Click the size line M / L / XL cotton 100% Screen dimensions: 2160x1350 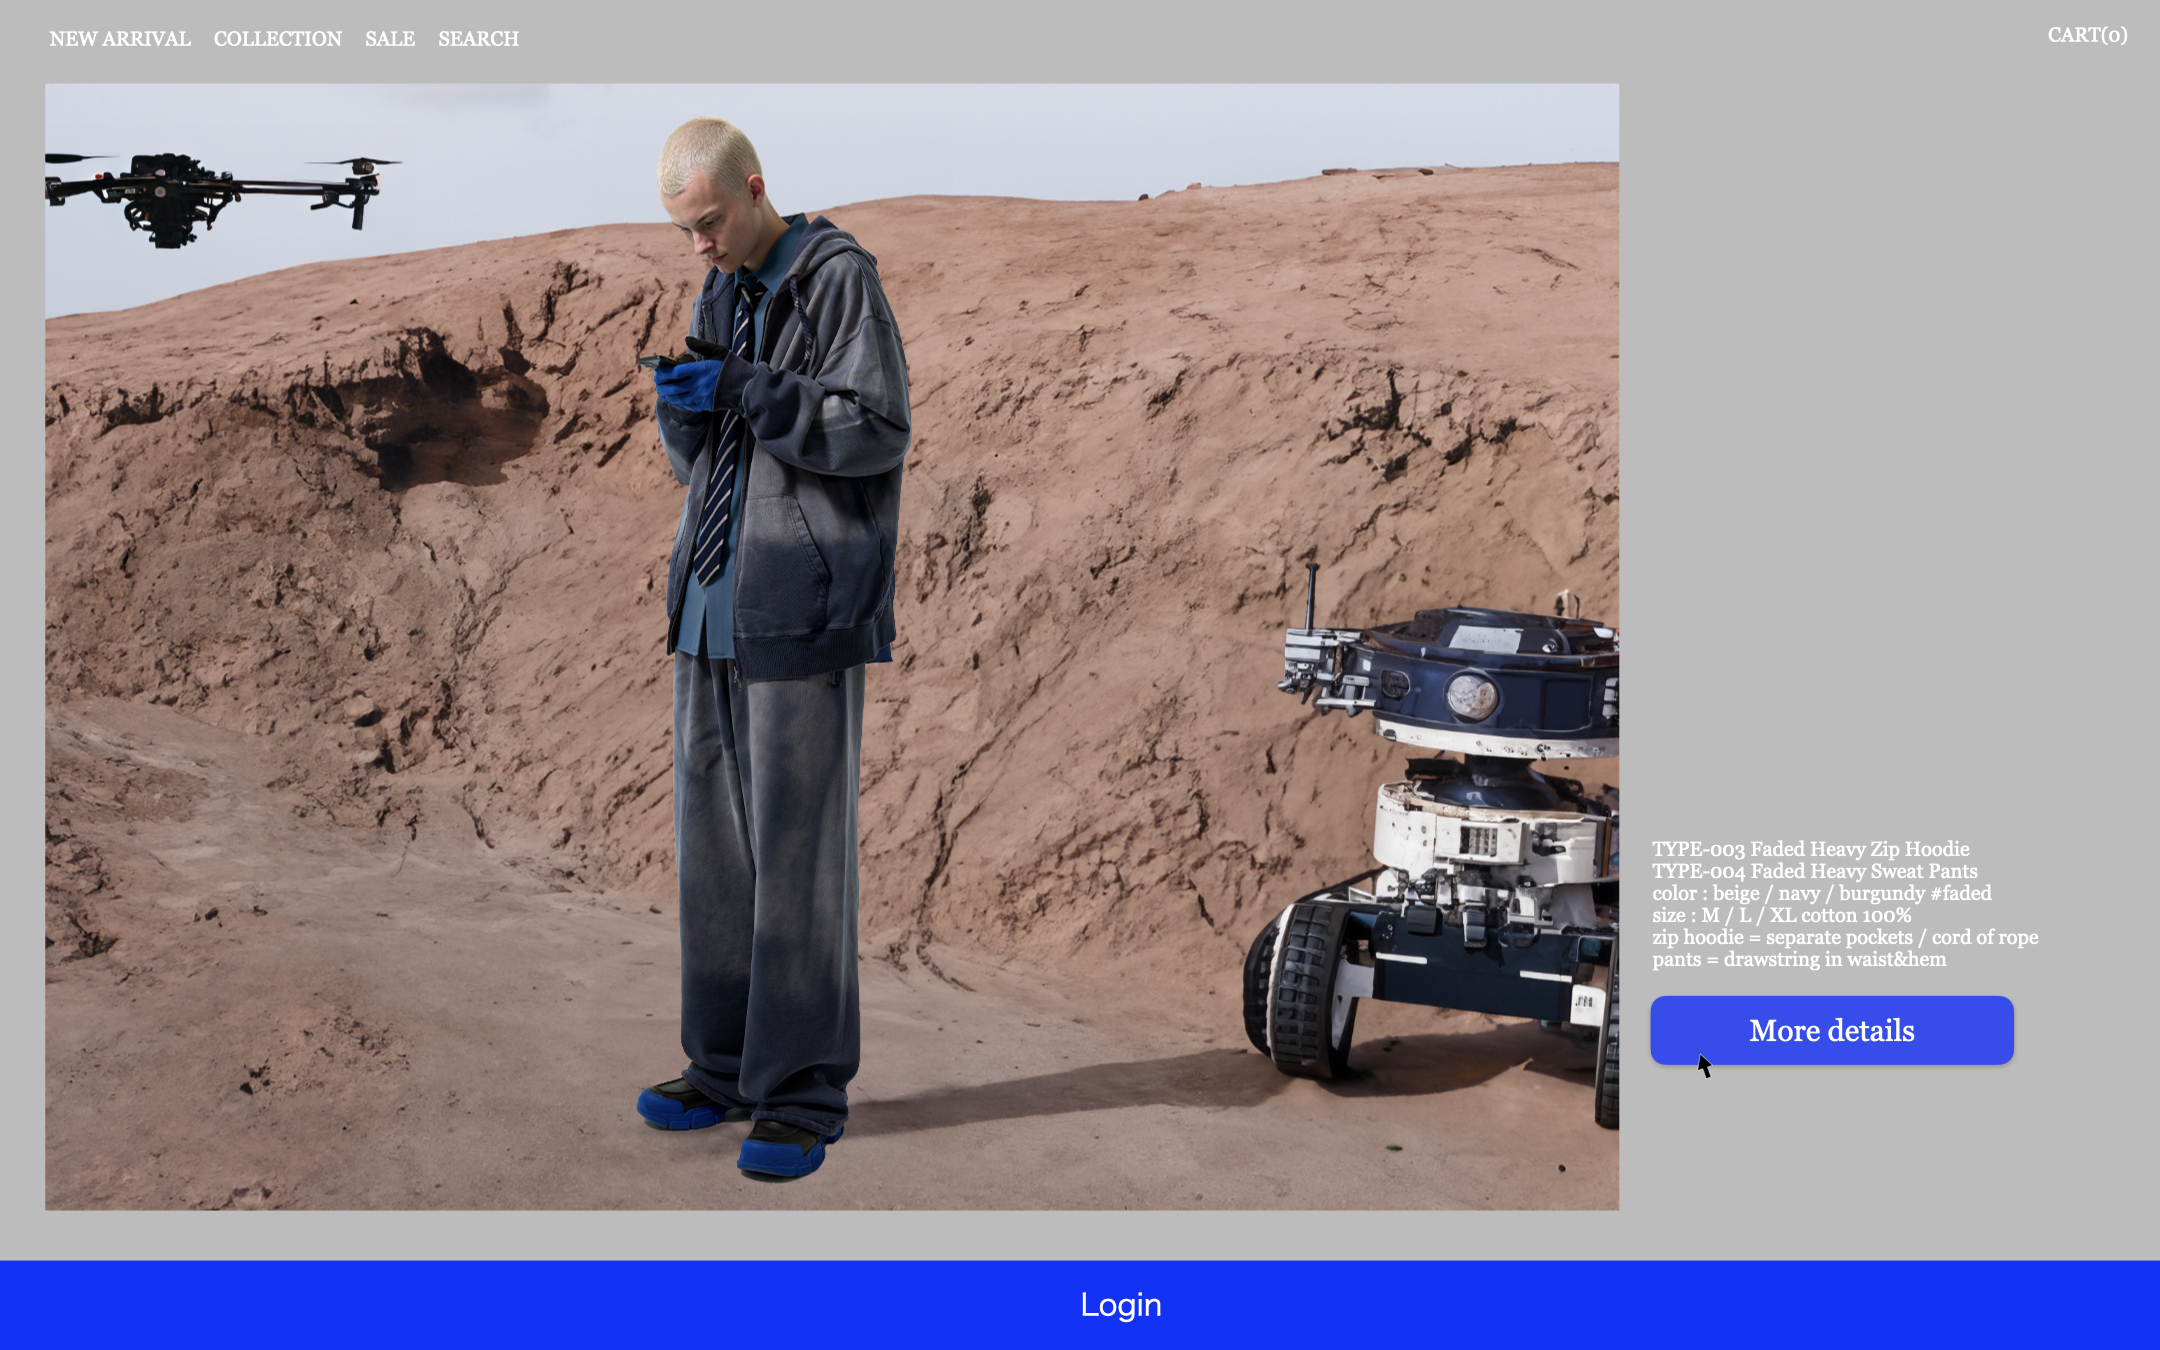(1781, 915)
